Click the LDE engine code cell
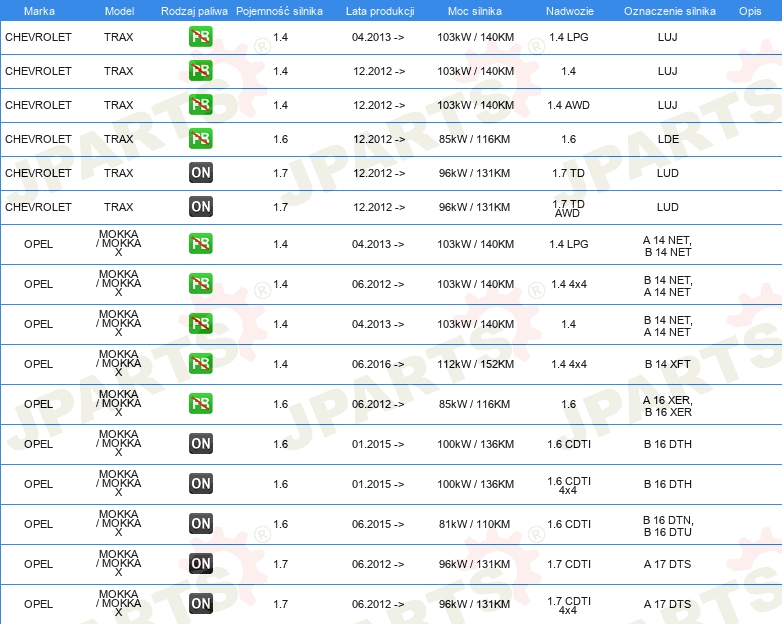 click(668, 139)
